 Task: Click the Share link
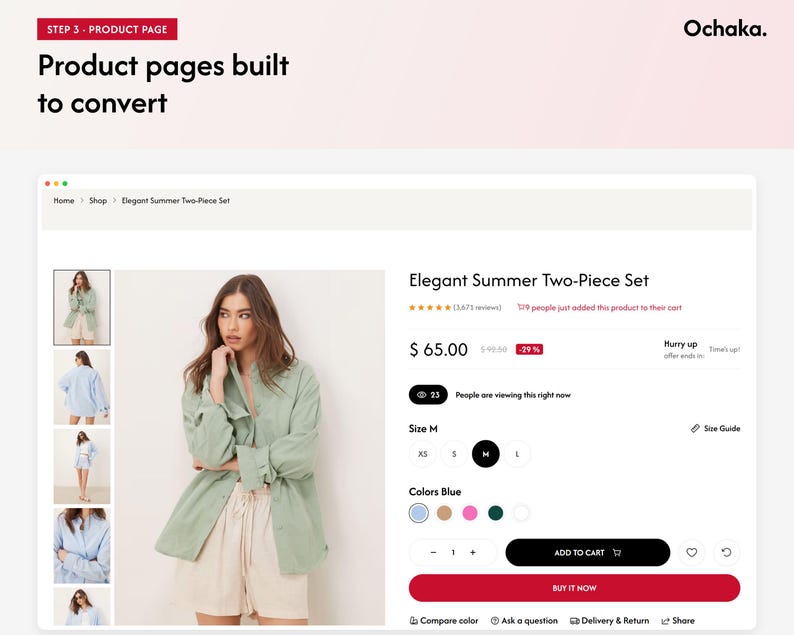tap(678, 620)
